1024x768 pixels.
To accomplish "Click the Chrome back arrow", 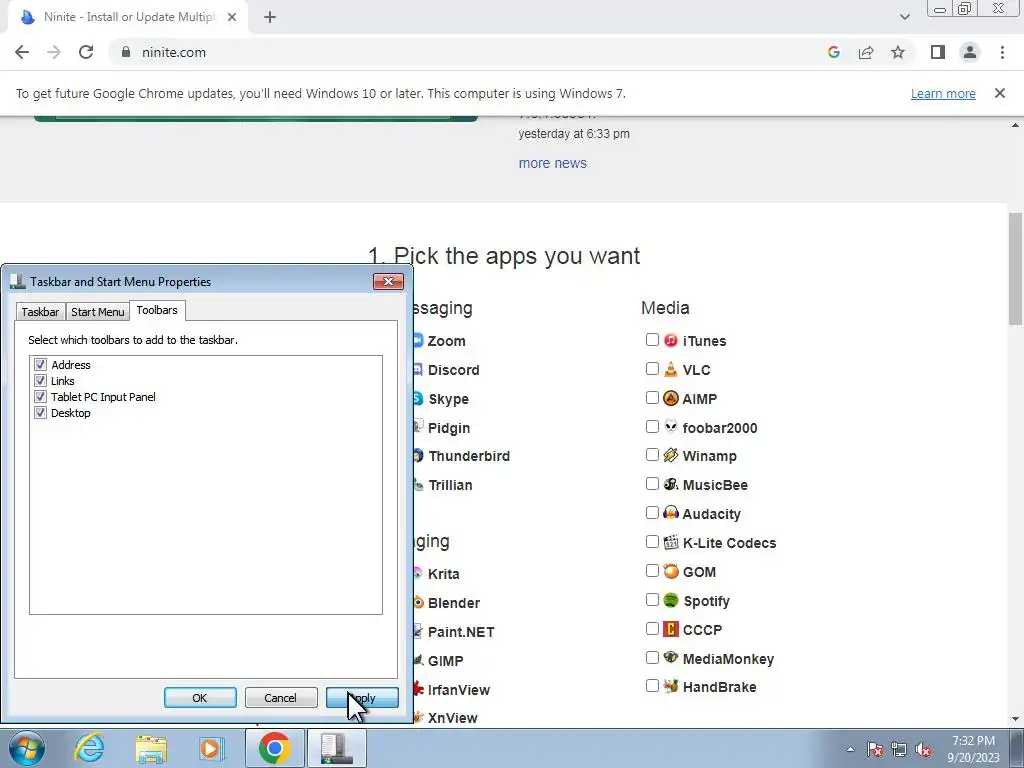I will point(22,52).
